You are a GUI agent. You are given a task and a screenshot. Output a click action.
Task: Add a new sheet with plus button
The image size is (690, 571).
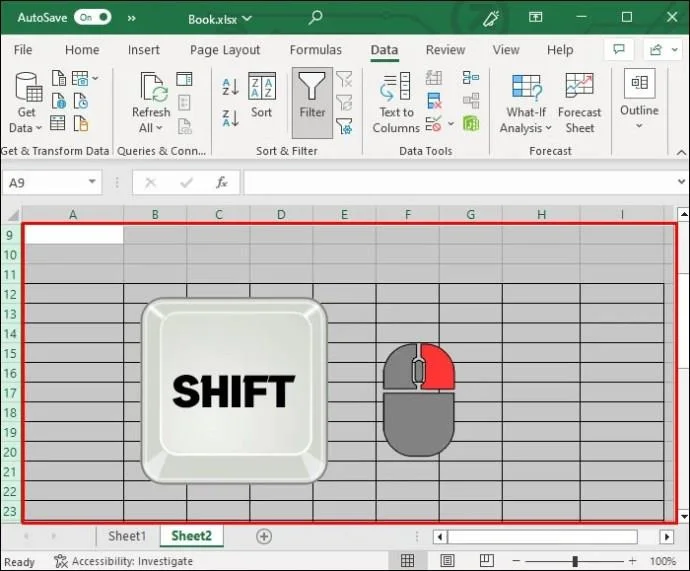click(264, 537)
